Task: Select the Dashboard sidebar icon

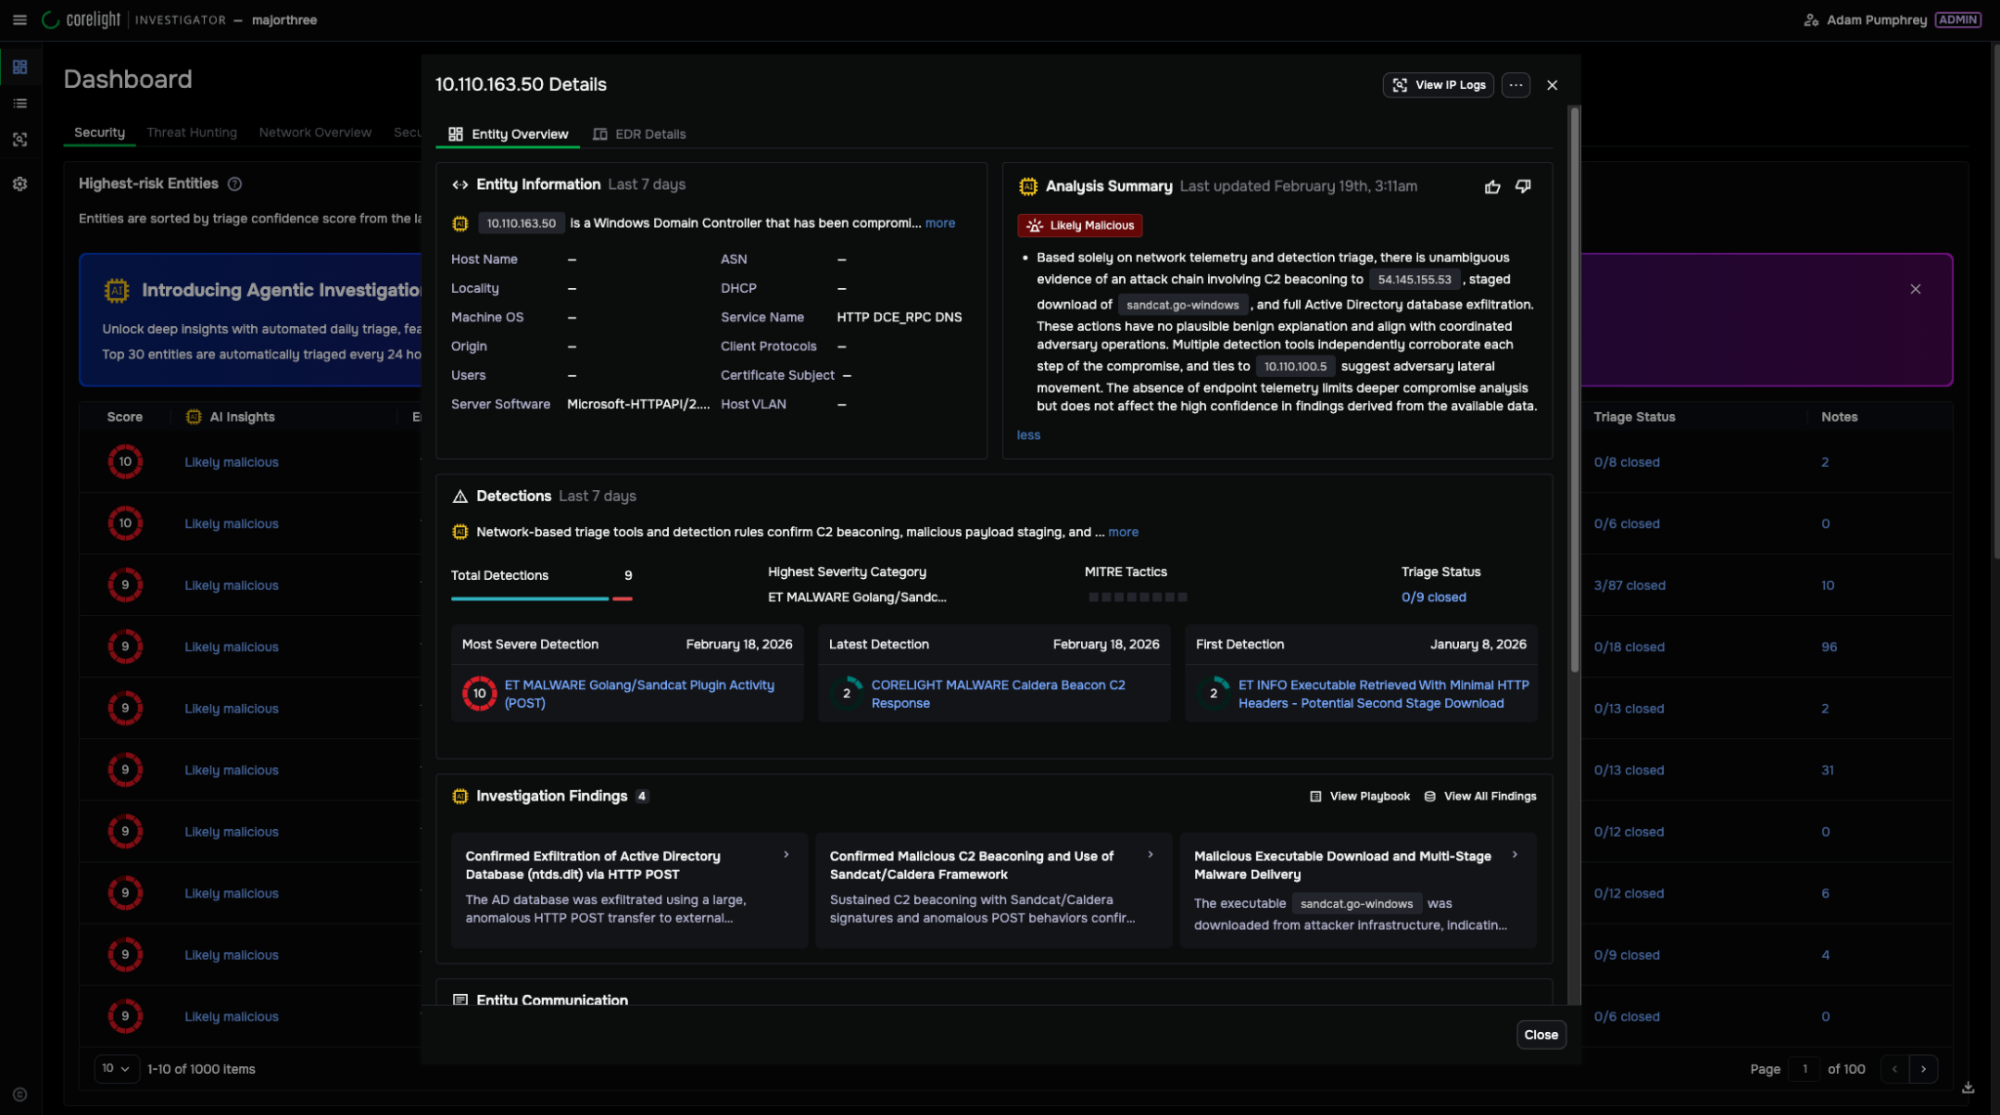Action: (x=20, y=67)
